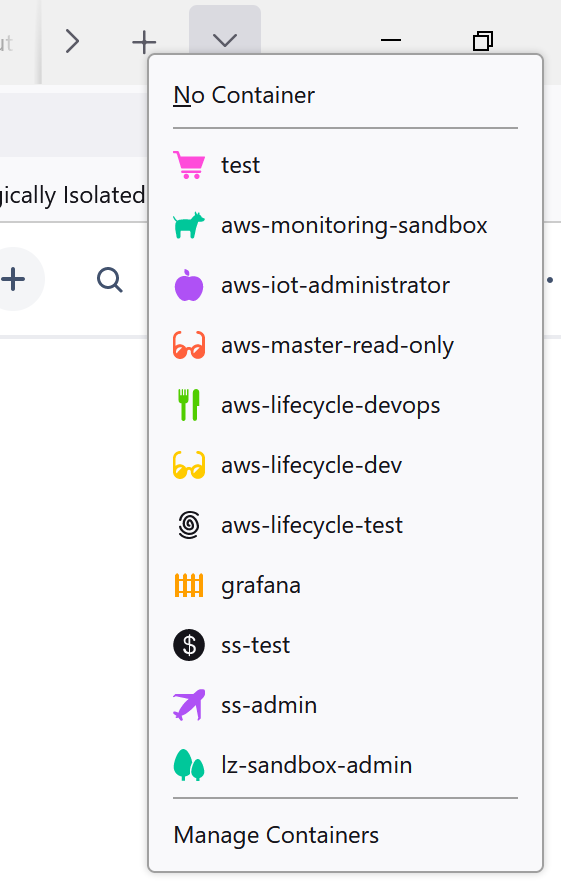Click the yellow glasses icon for aws-lifecycle-dev
The image size is (561, 895).
[x=189, y=465]
